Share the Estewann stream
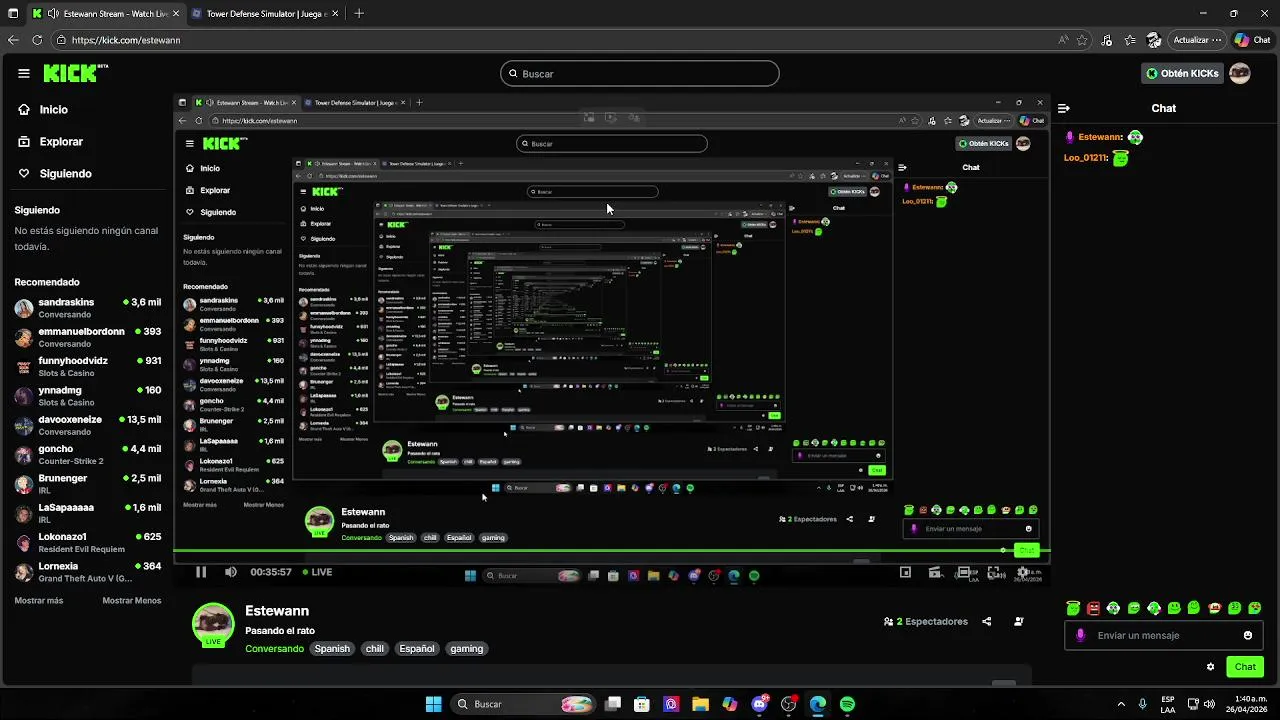Image resolution: width=1280 pixels, height=720 pixels. pos(987,621)
